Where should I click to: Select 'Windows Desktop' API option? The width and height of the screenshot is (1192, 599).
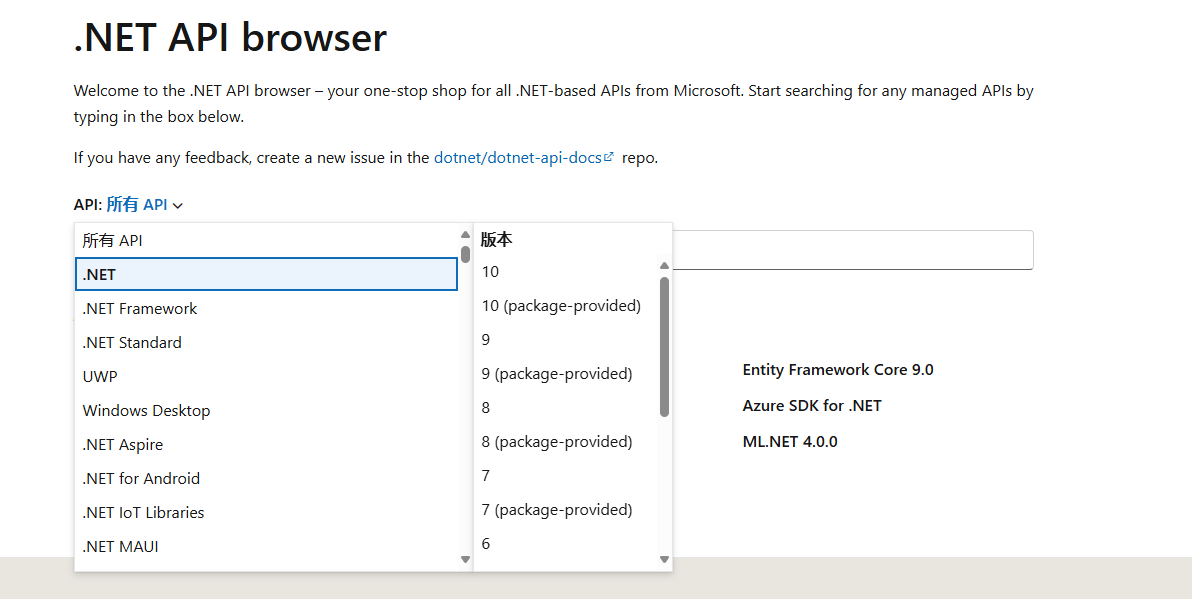coord(266,410)
